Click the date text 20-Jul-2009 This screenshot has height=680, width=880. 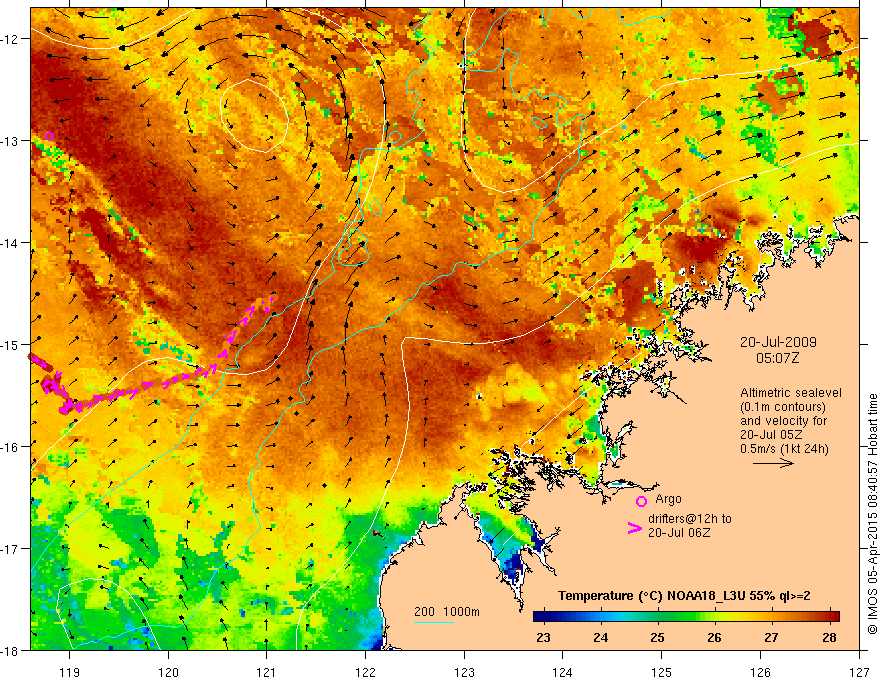[x=778, y=342]
